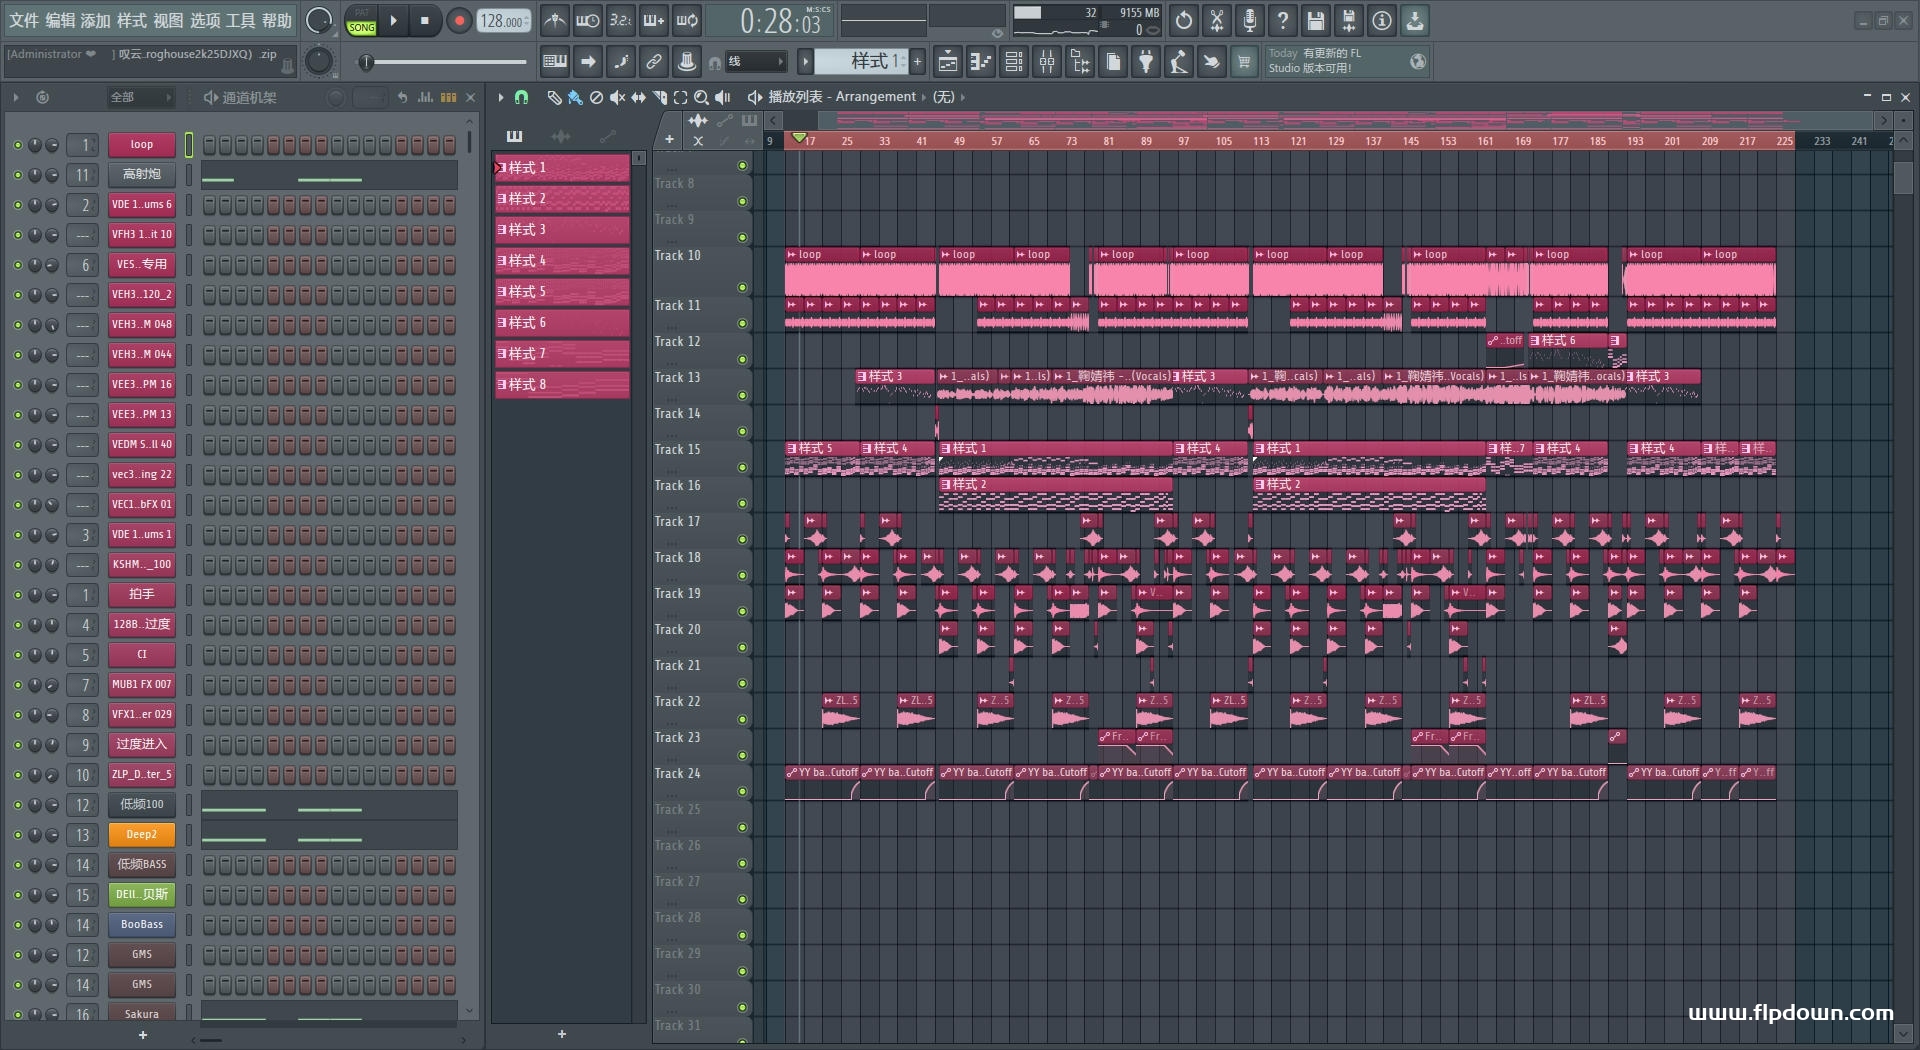The width and height of the screenshot is (1920, 1050).
Task: Click the Deep2 channel button
Action: [141, 834]
